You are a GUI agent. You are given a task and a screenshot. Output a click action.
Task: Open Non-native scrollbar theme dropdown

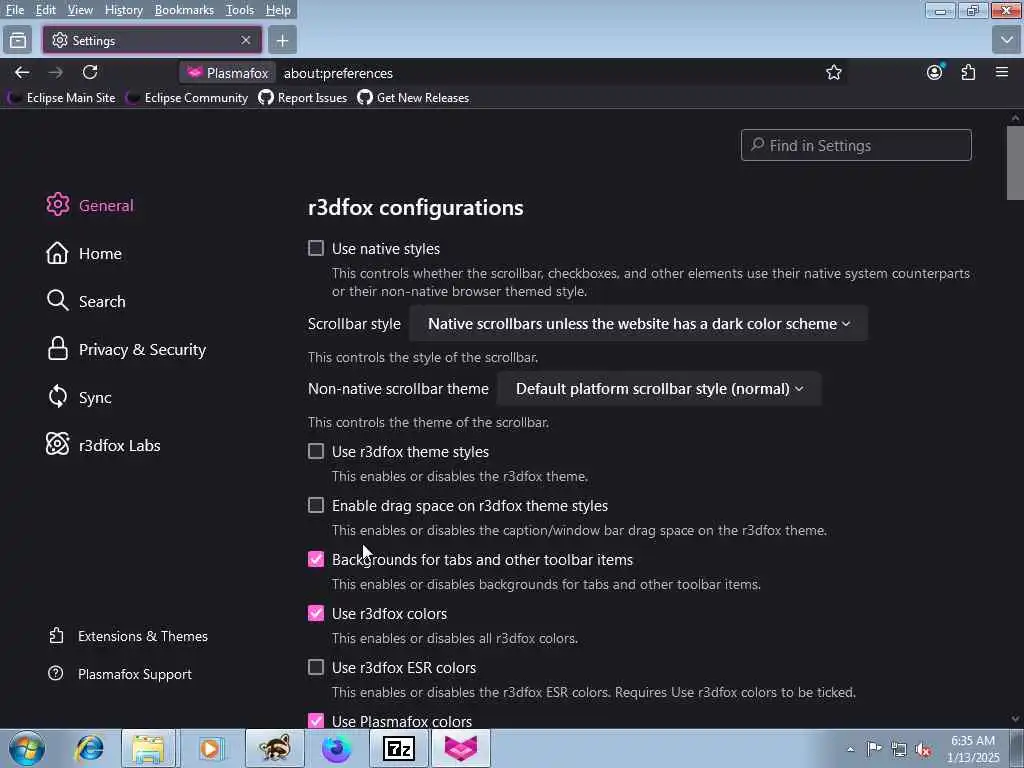pyautogui.click(x=659, y=389)
